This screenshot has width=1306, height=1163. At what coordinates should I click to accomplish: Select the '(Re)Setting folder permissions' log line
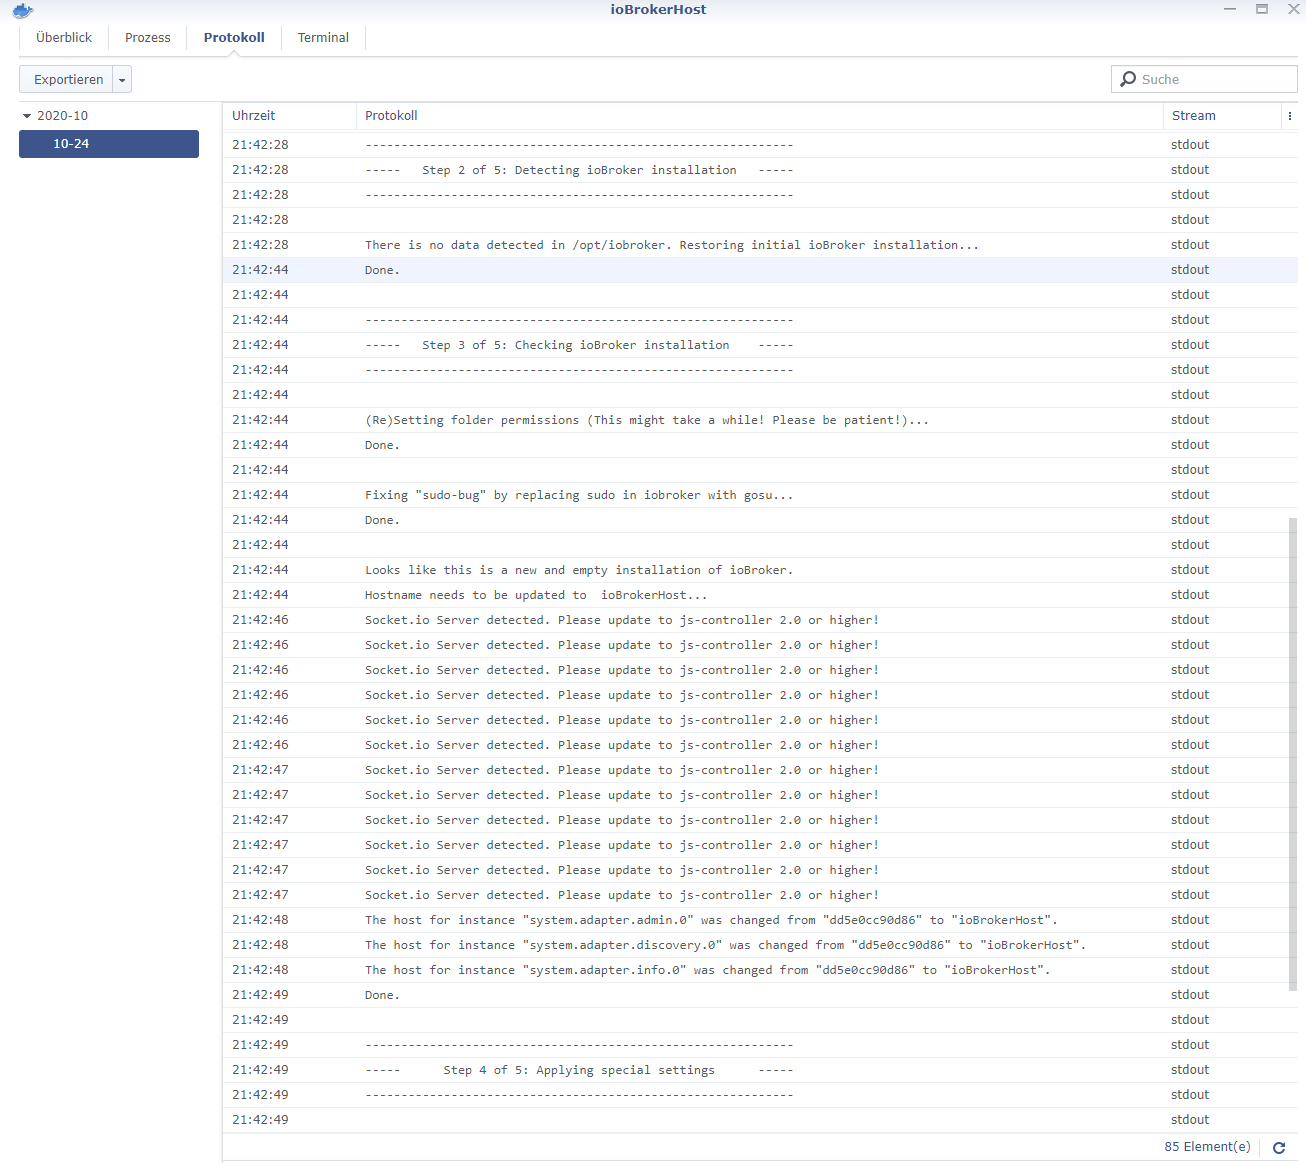pos(760,420)
